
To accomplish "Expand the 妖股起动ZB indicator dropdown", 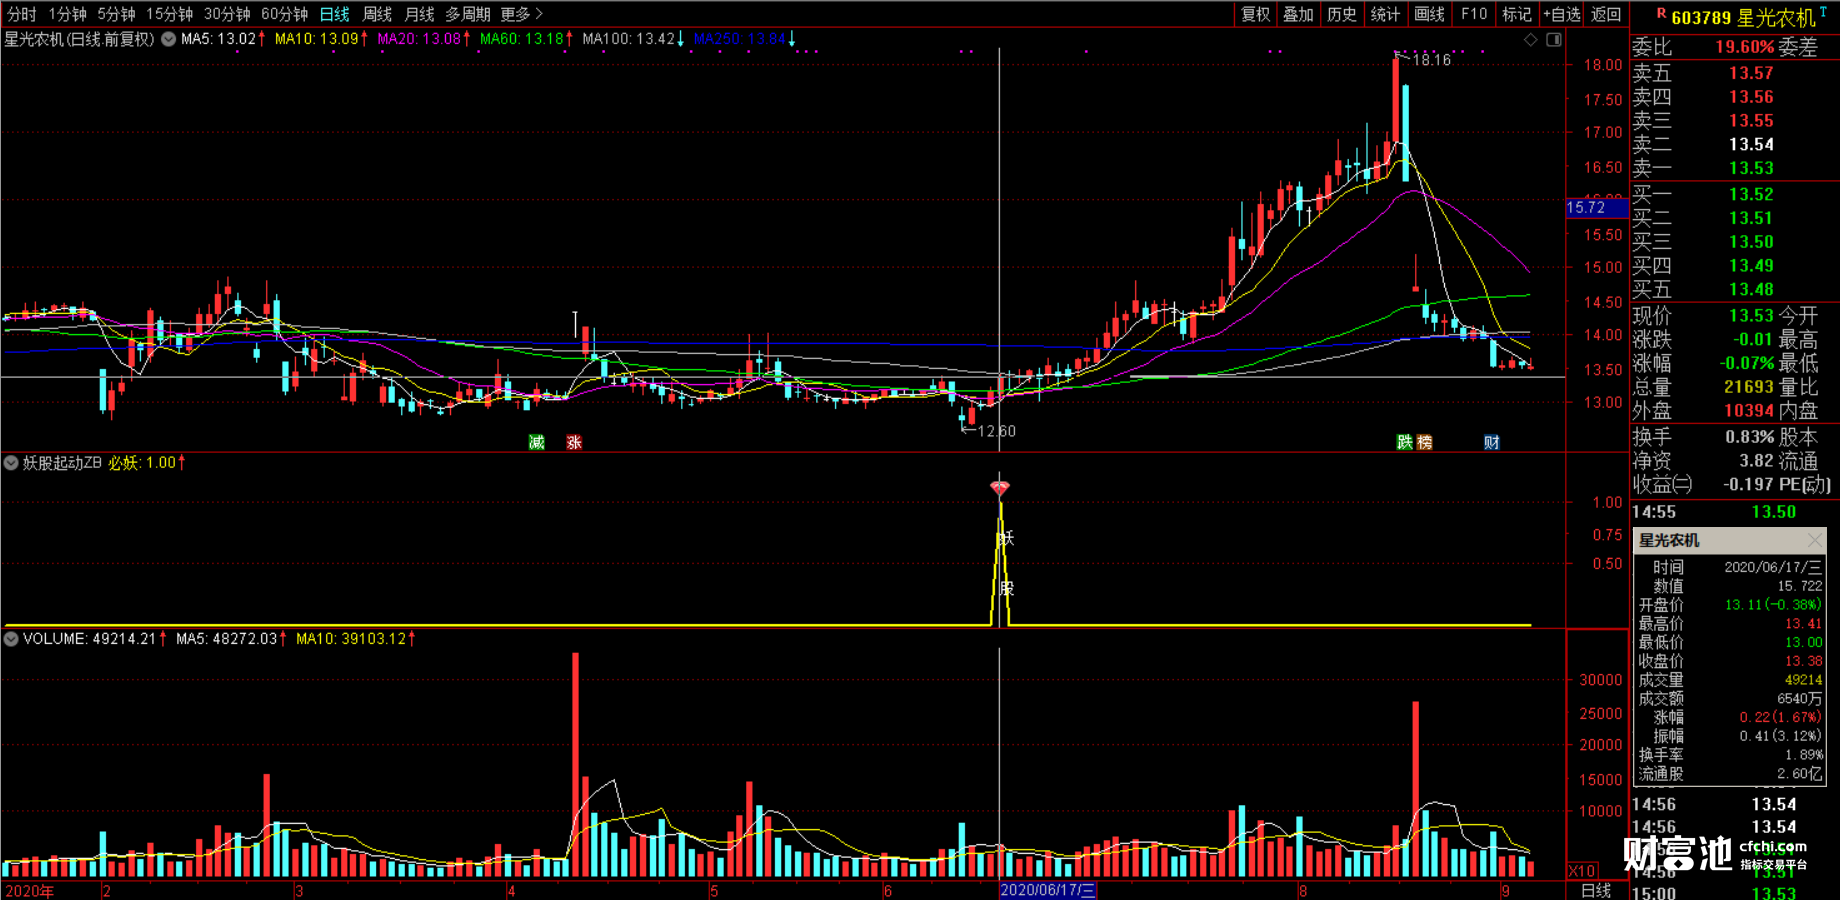I will point(11,463).
